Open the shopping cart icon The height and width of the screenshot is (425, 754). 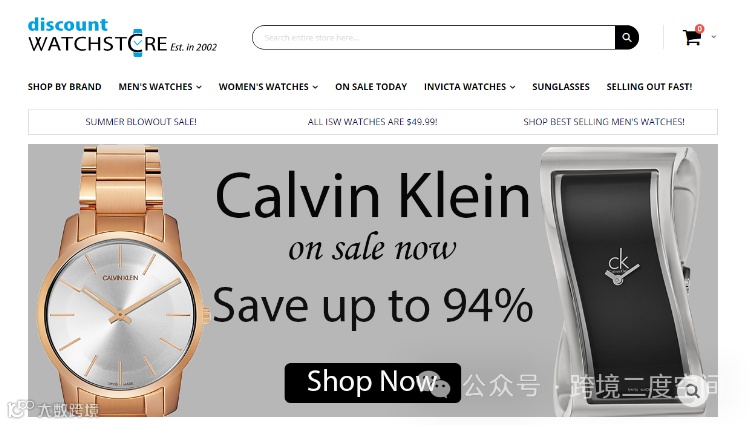(691, 38)
